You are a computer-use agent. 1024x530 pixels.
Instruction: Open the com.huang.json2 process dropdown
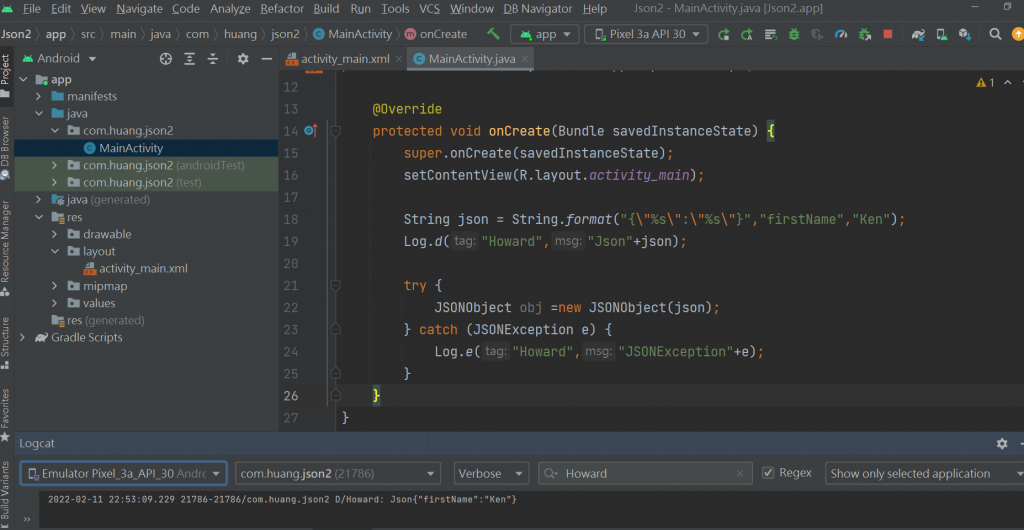(338, 474)
